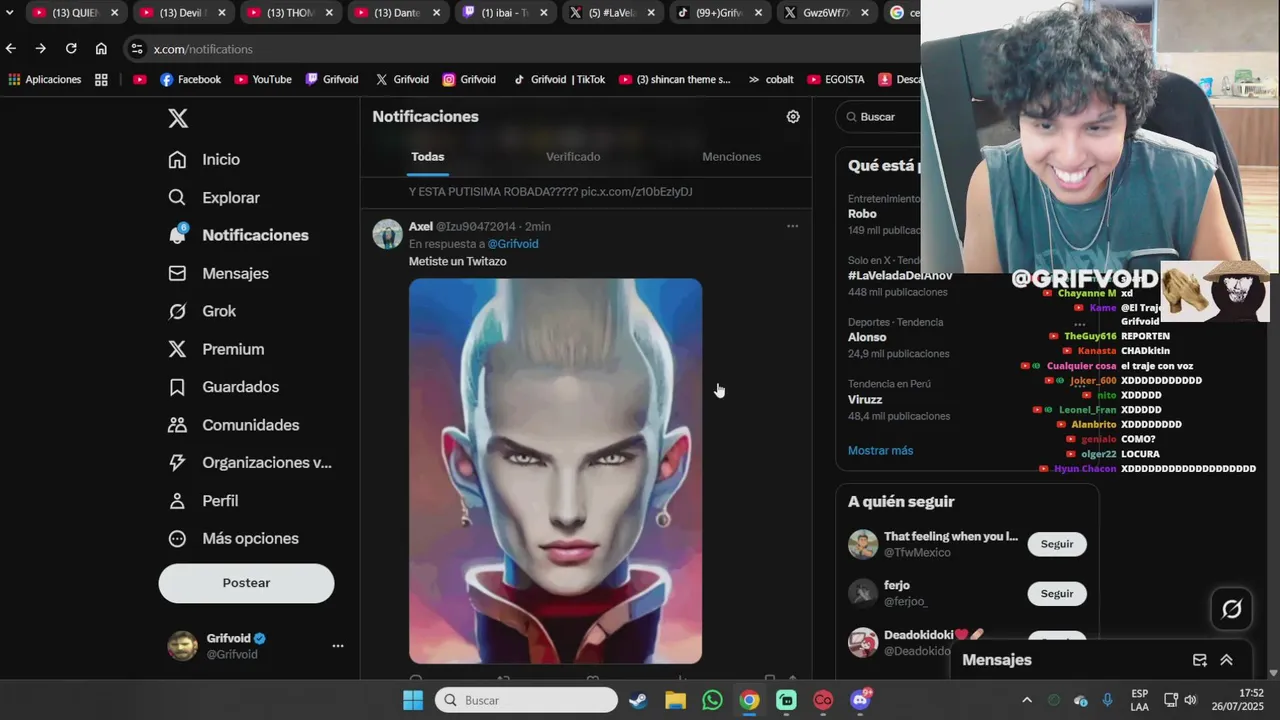Open more options on Axel's tweet

point(792,226)
